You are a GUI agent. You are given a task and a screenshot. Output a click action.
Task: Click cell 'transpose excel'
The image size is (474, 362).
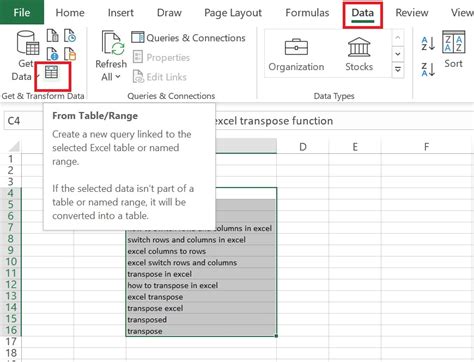(201, 308)
